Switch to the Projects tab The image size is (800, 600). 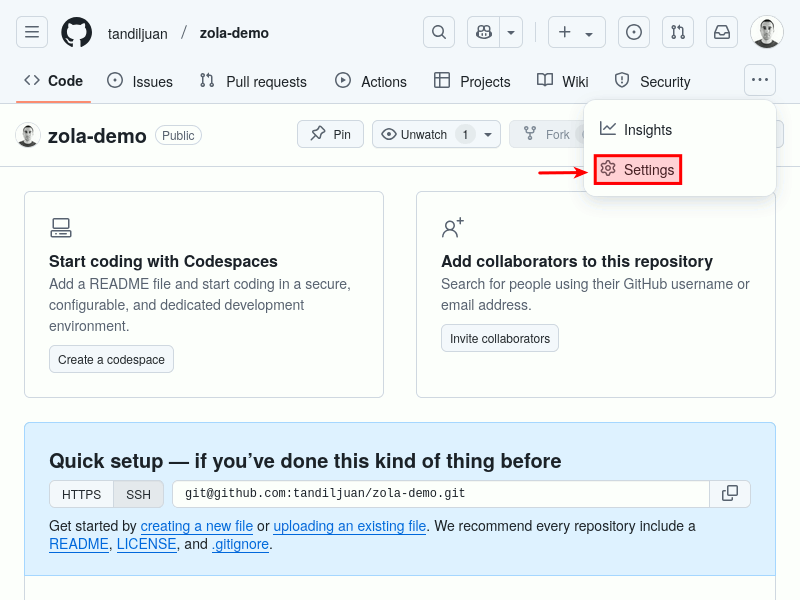coord(472,81)
